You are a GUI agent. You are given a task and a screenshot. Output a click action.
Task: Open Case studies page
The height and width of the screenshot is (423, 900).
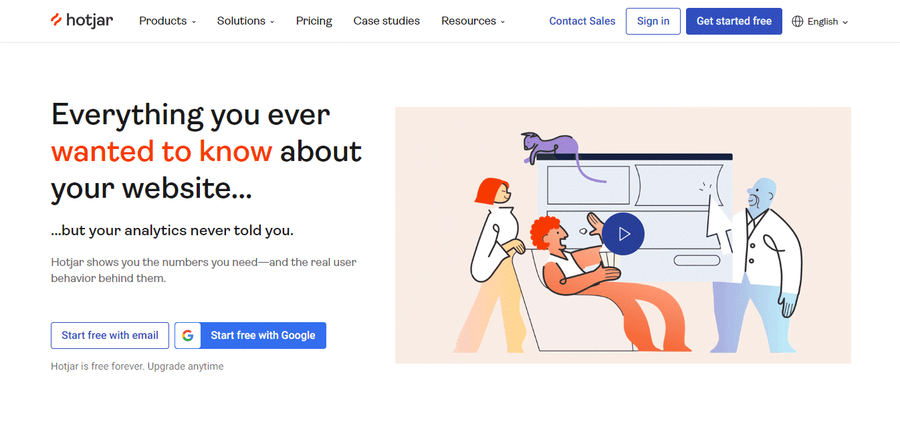[386, 21]
